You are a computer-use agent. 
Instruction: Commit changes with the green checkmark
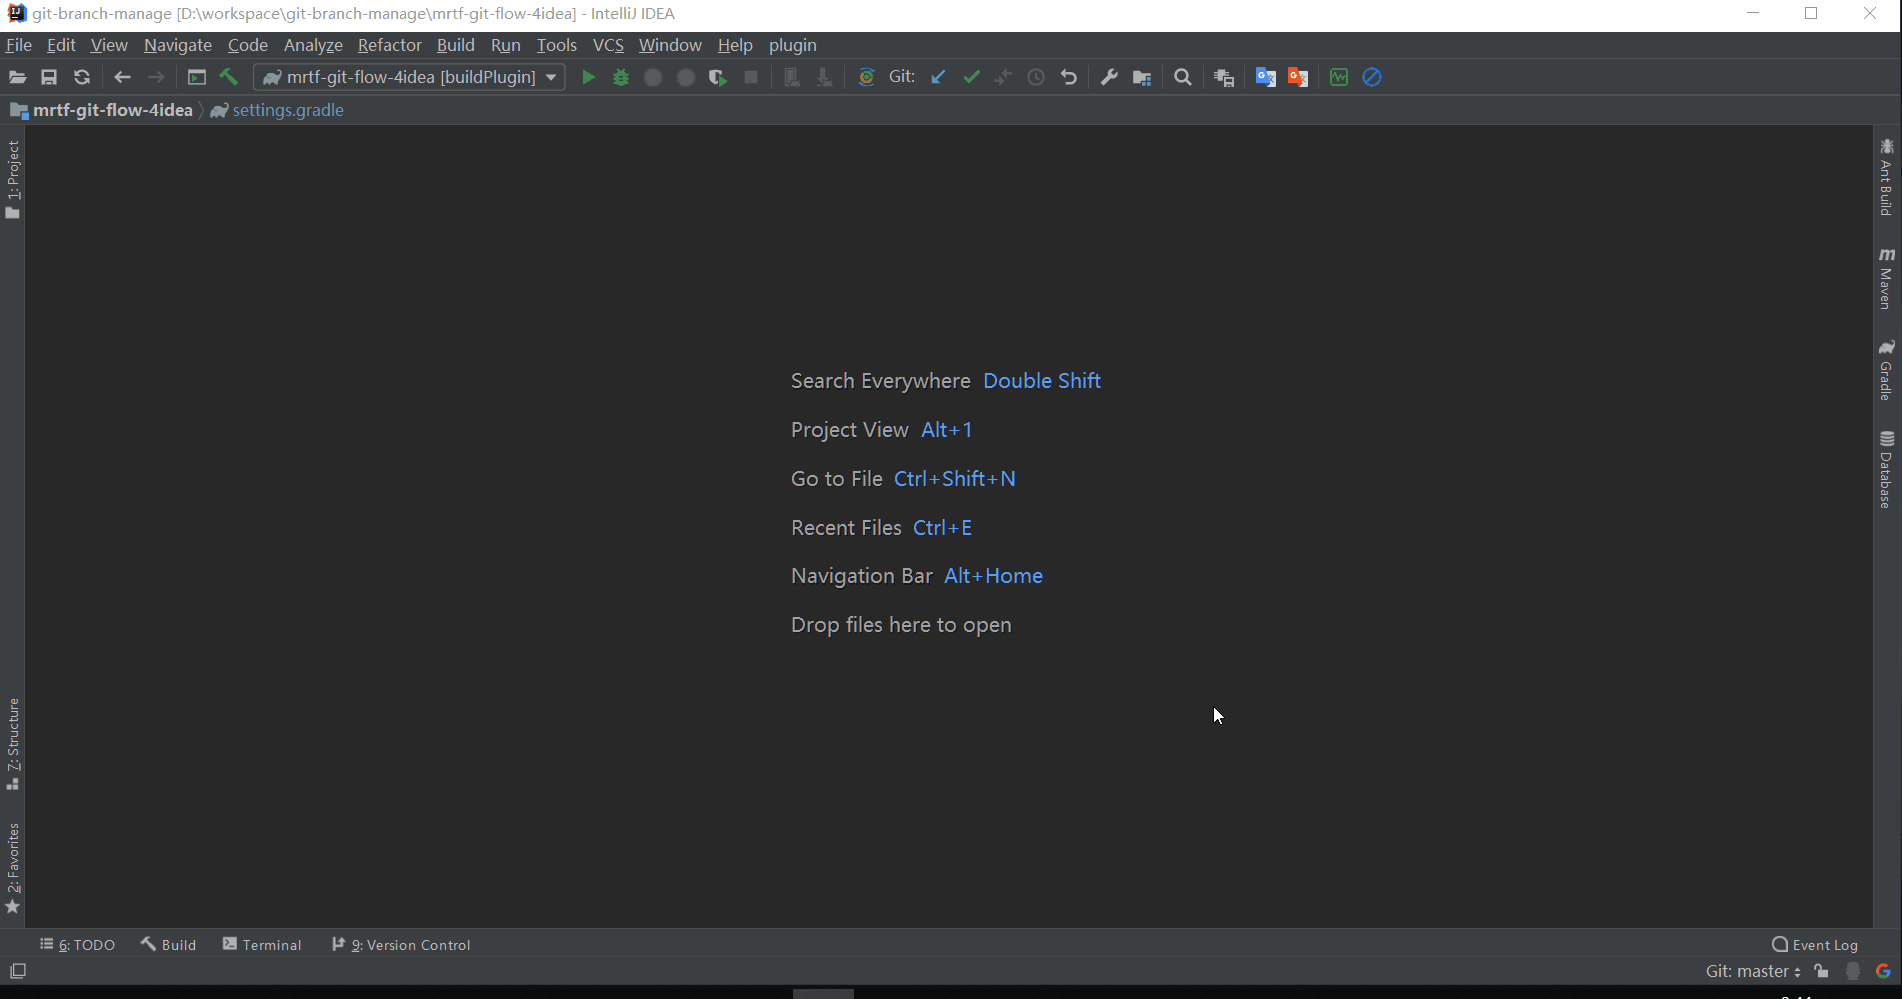(x=971, y=77)
